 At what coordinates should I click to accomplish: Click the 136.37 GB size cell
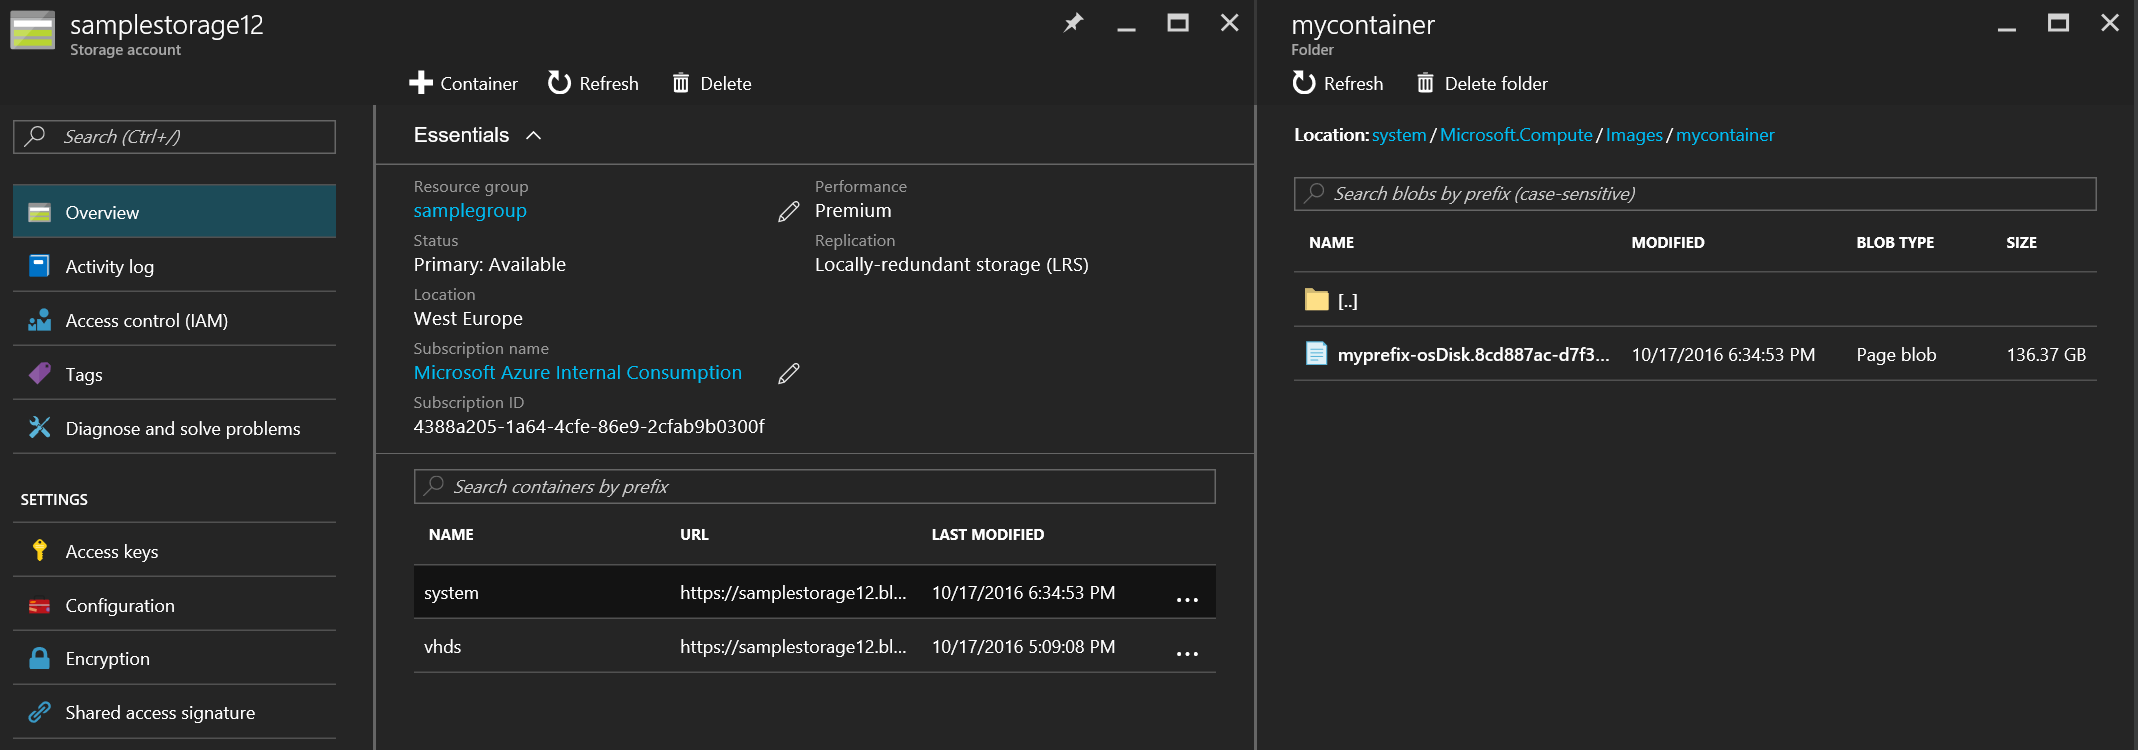(x=2046, y=355)
